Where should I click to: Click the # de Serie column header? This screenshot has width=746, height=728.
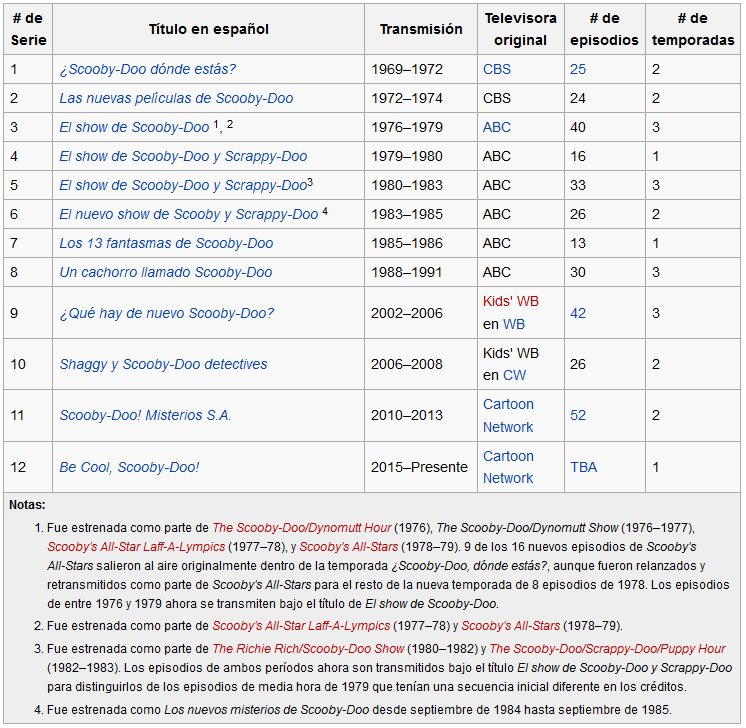pos(28,30)
